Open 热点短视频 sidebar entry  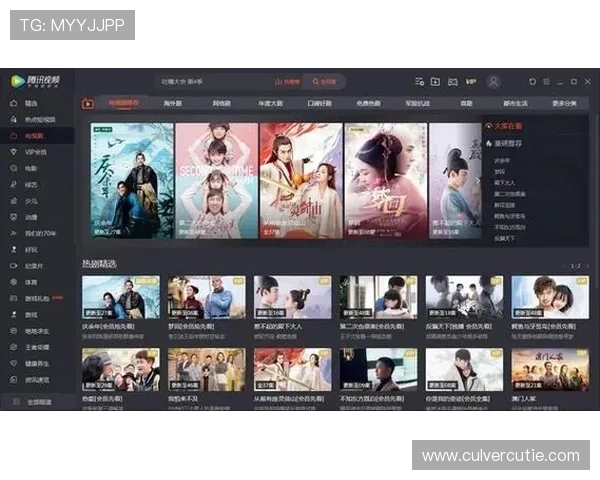pyautogui.click(x=37, y=119)
